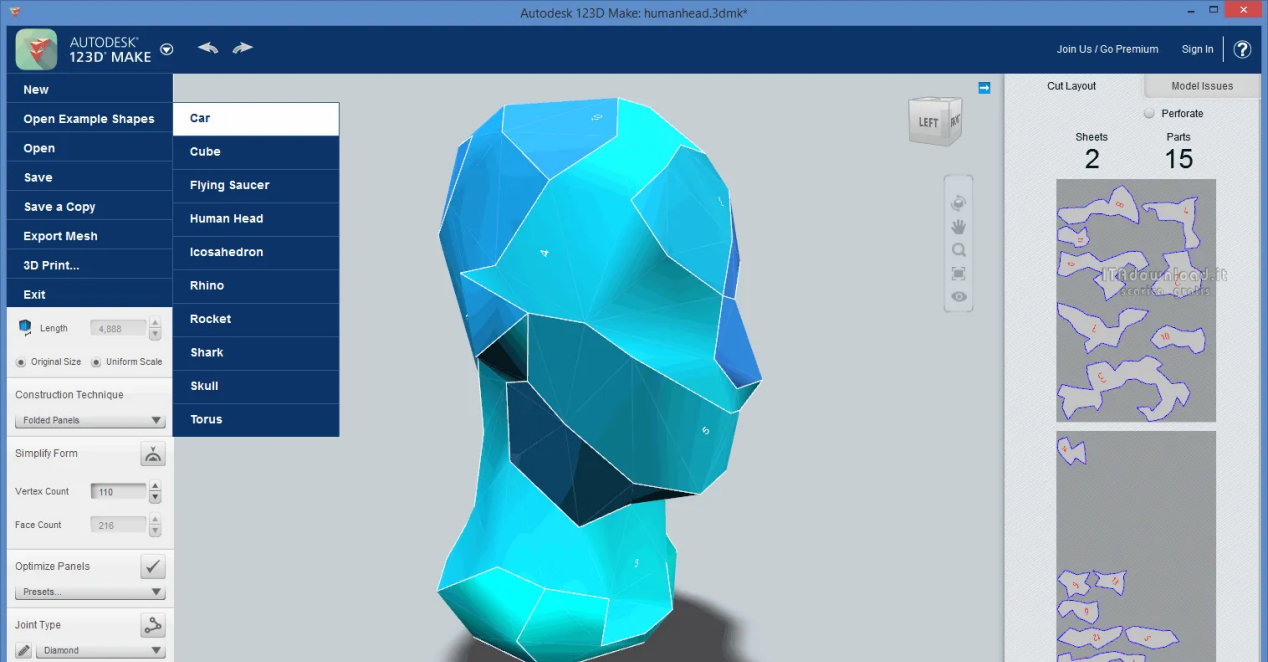Select the Original Size radio button
This screenshot has width=1268, height=662.
pos(21,362)
